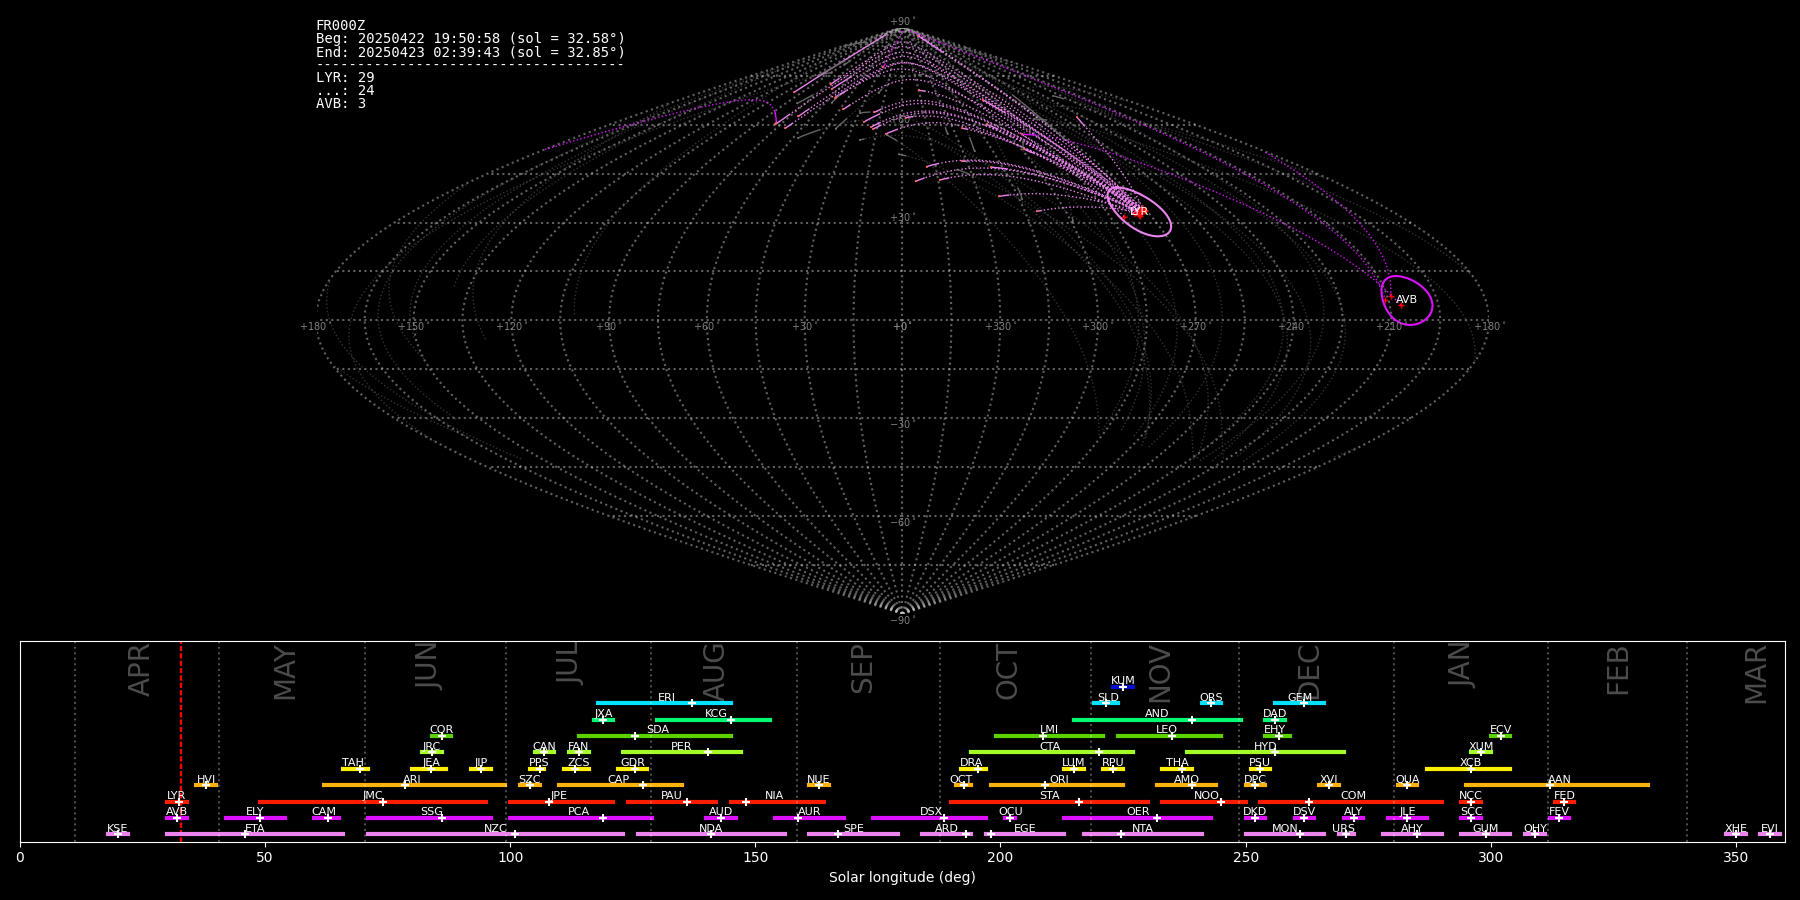Click the XHE shower bar
The height and width of the screenshot is (900, 1800).
click(1736, 834)
